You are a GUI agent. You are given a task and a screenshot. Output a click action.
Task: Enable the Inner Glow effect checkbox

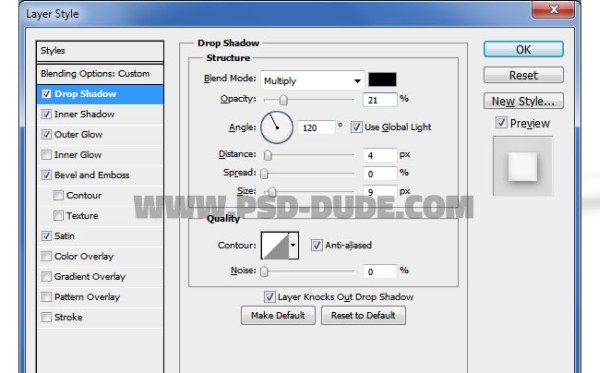pyautogui.click(x=46, y=155)
